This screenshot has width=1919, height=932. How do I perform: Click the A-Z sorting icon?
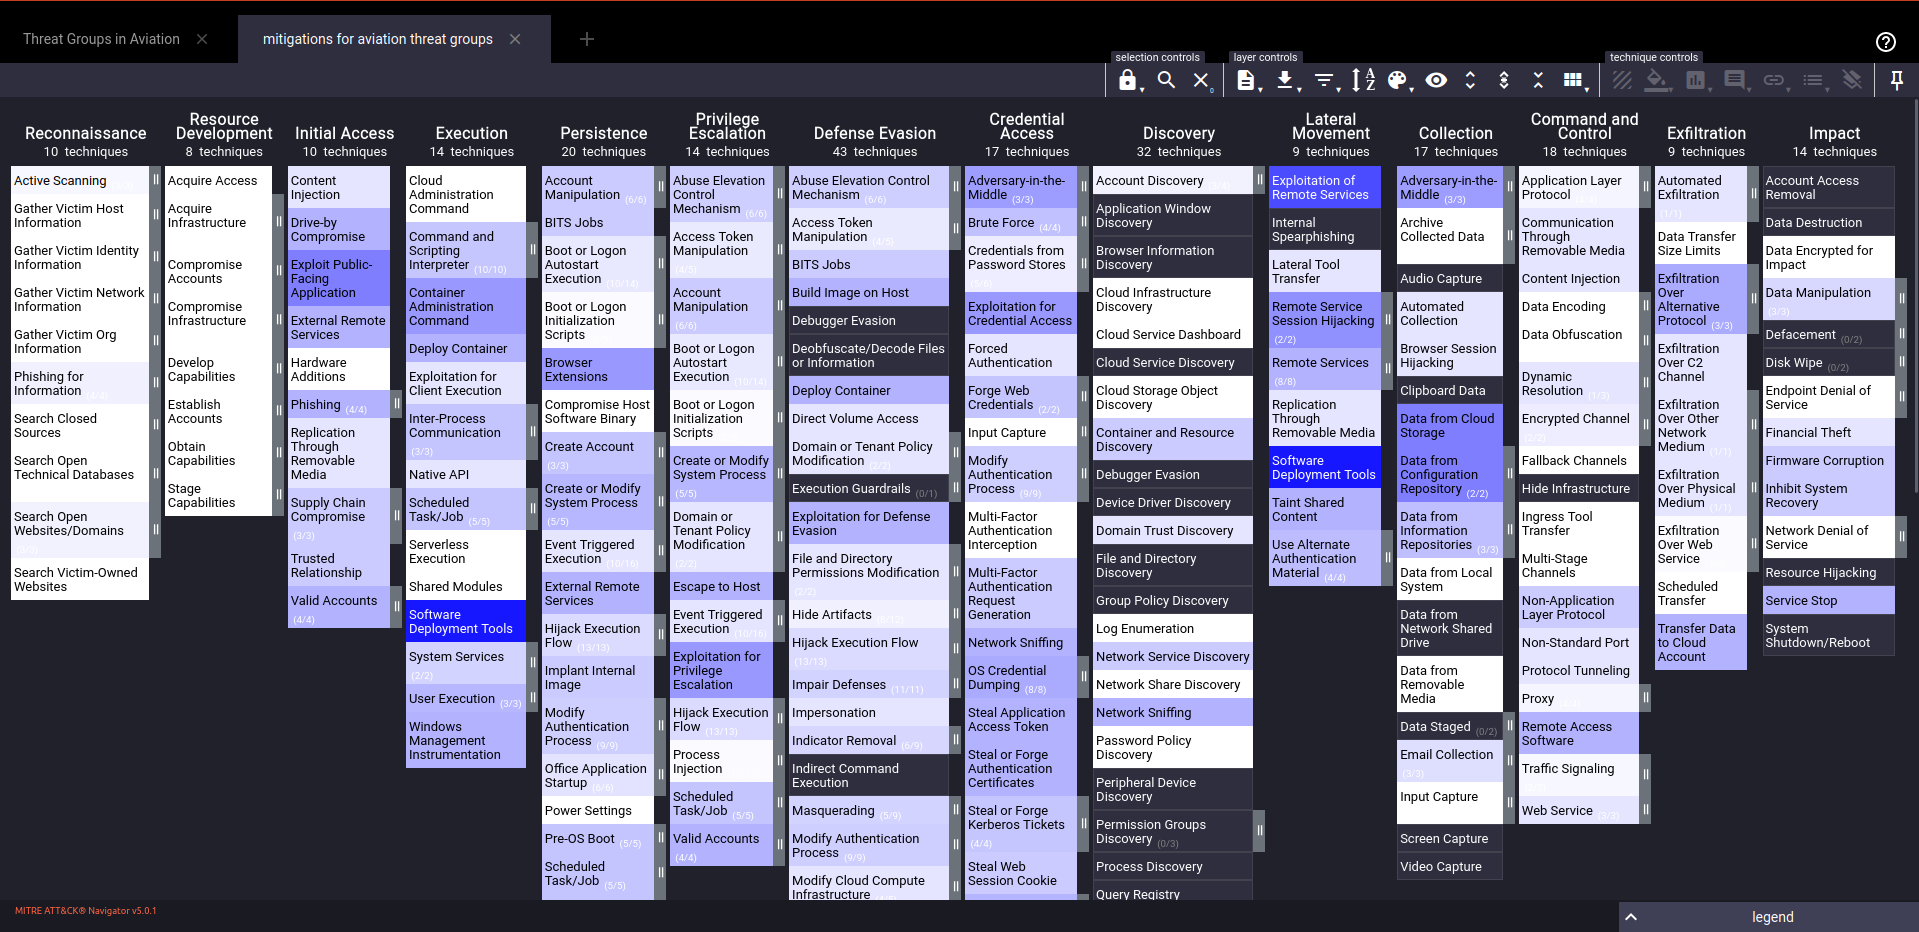[x=1363, y=80]
